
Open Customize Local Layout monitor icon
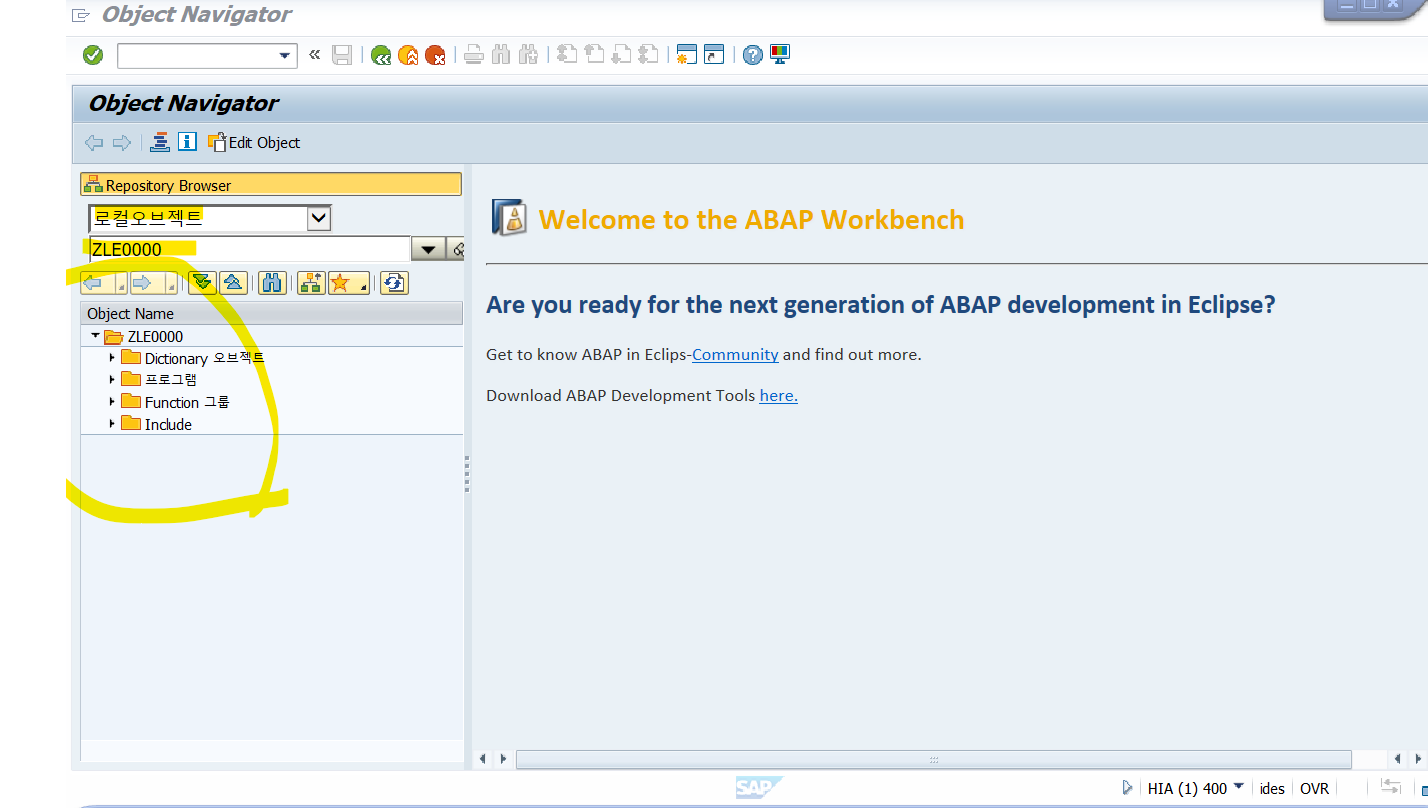[780, 55]
